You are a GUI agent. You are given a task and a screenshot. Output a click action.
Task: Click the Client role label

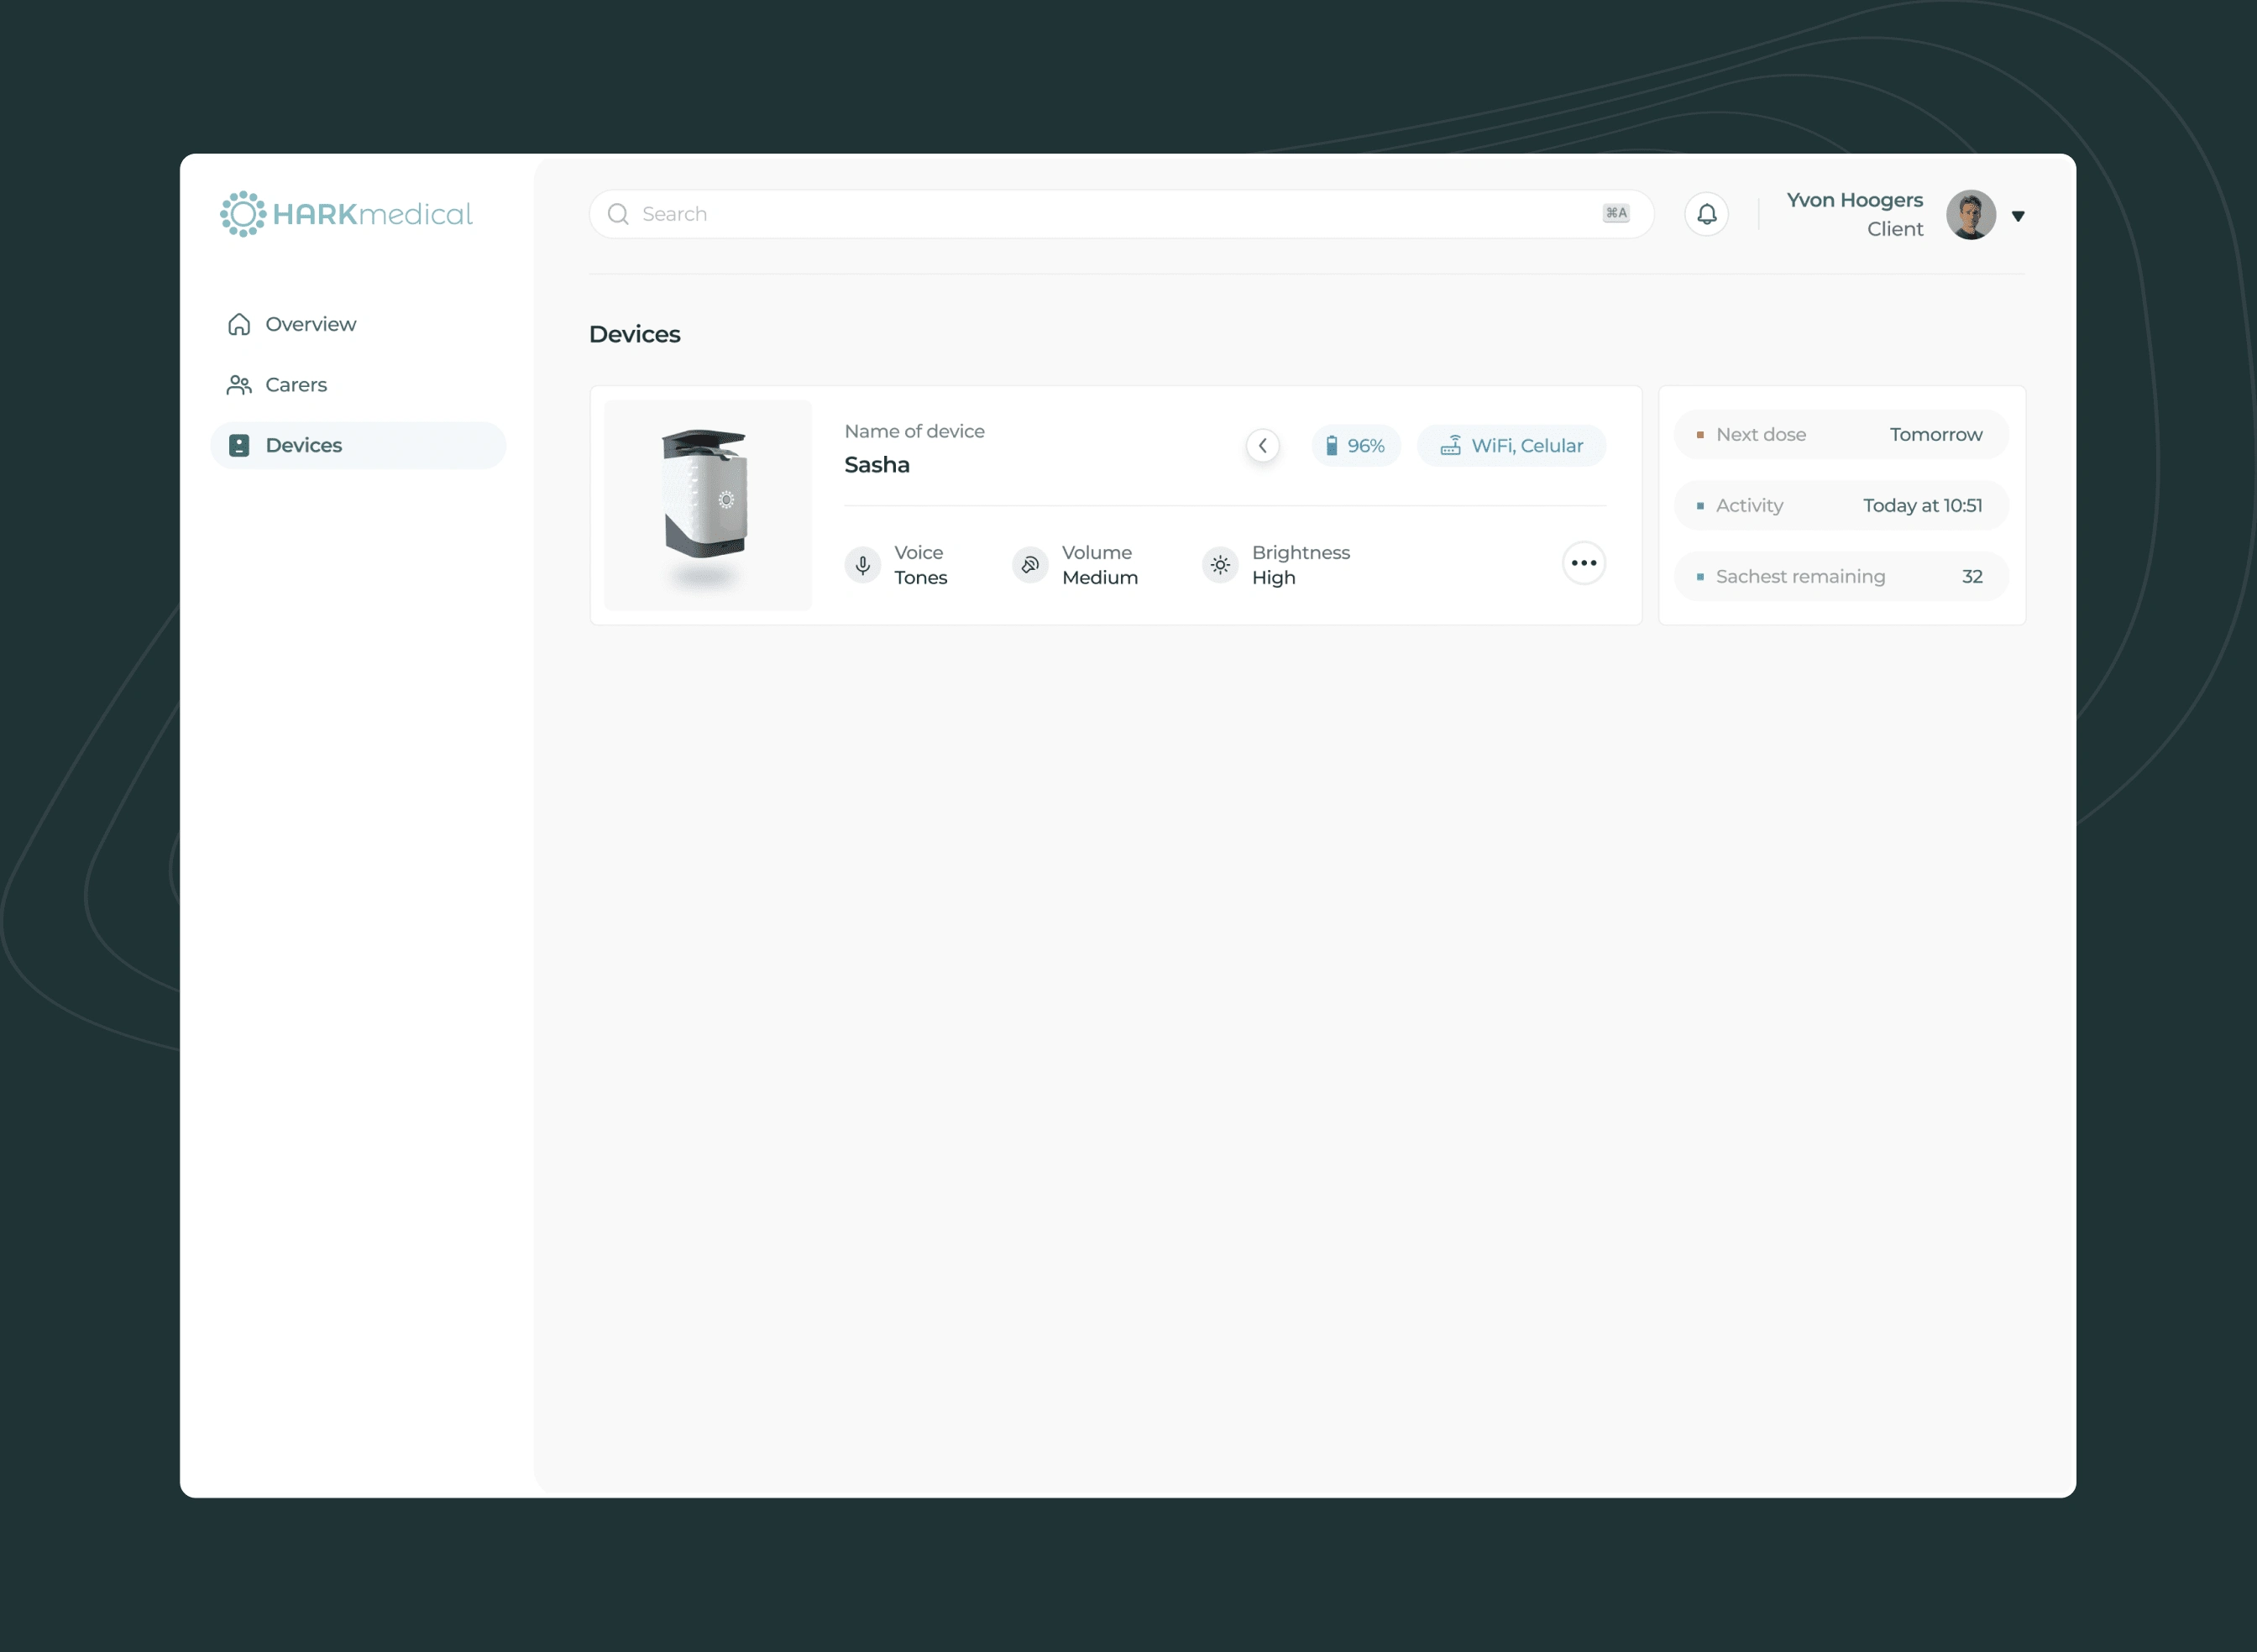pyautogui.click(x=1895, y=229)
